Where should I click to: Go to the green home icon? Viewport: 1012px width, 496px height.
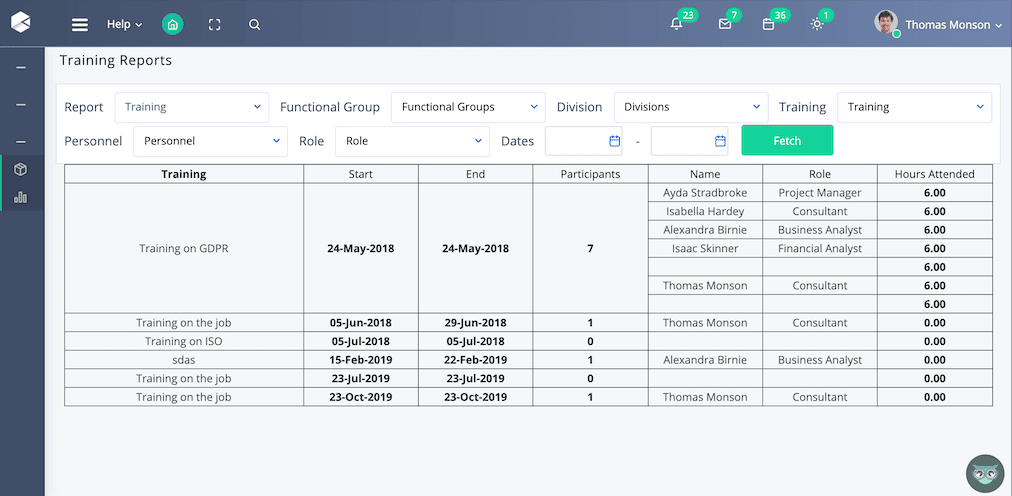click(x=173, y=25)
